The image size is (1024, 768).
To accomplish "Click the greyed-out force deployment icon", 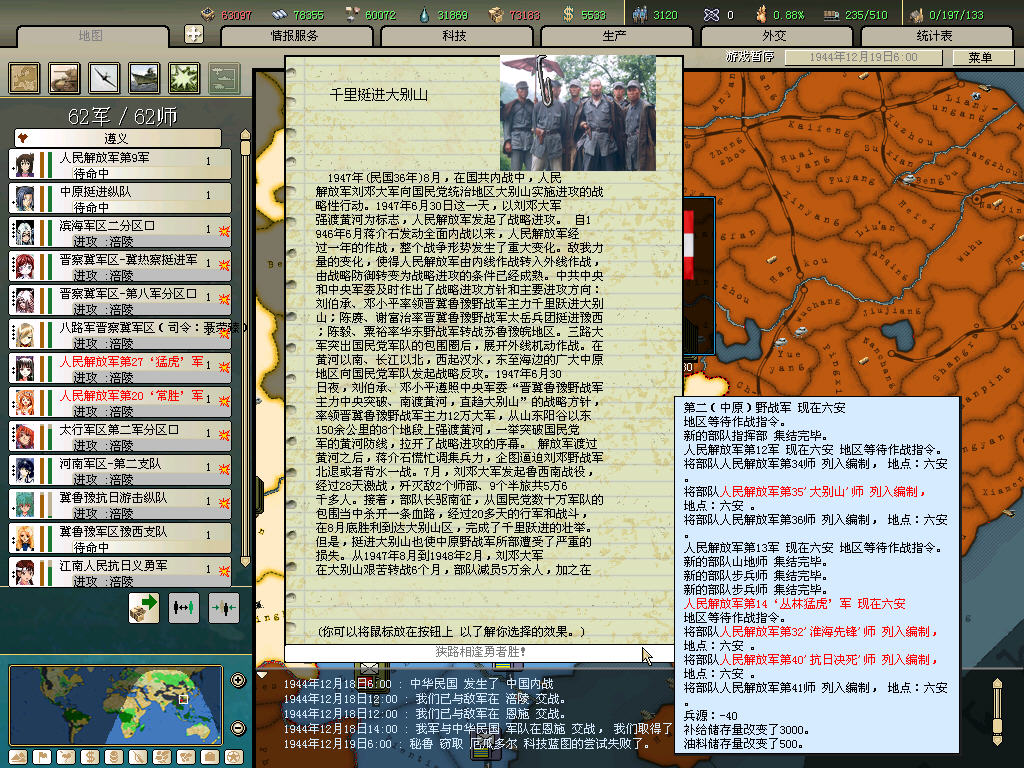I will pyautogui.click(x=224, y=78).
